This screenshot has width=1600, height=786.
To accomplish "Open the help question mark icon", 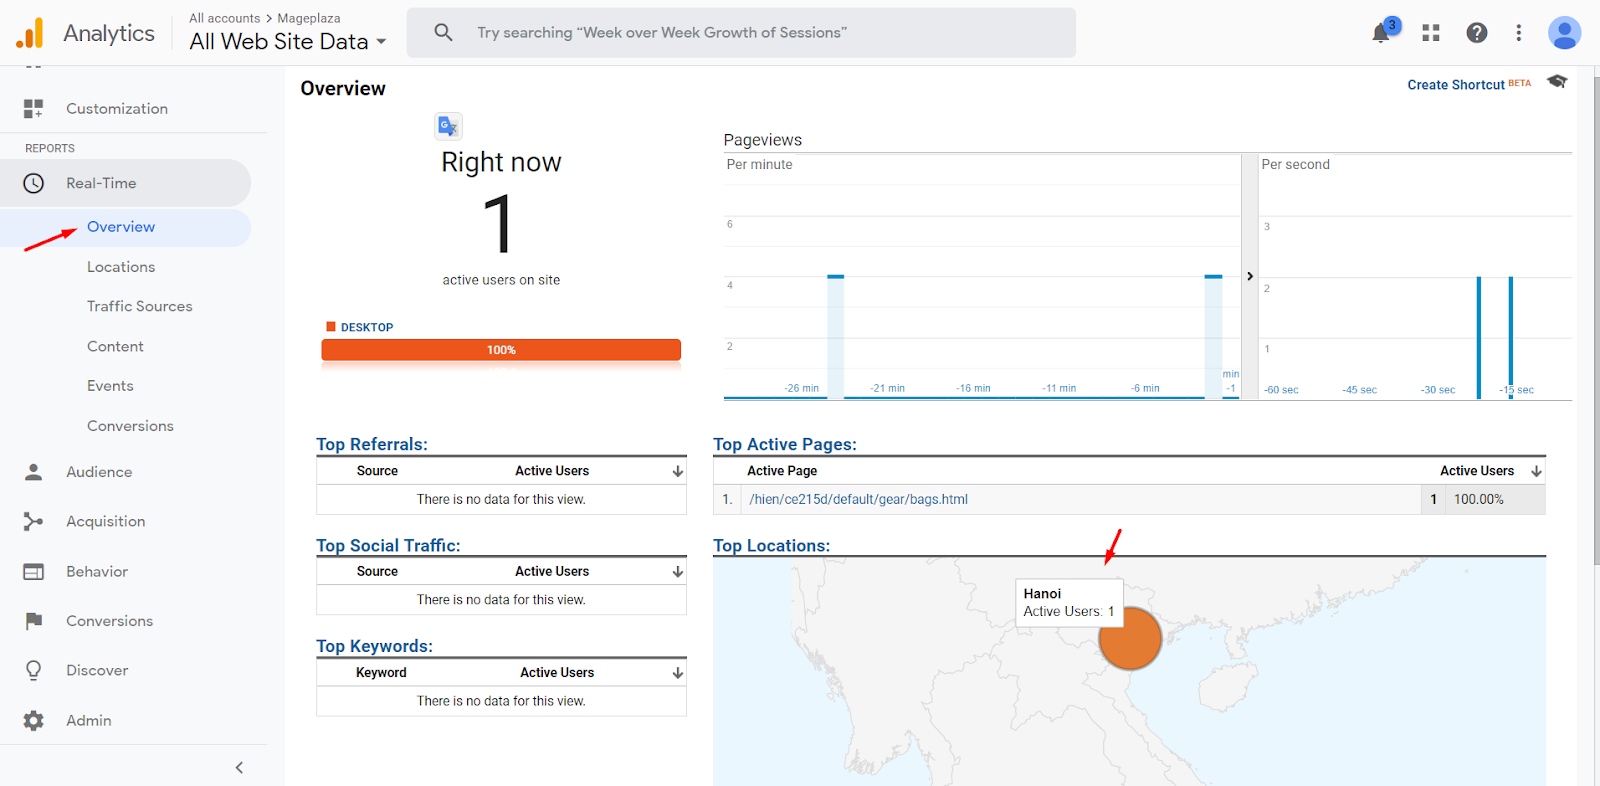I will tap(1476, 33).
